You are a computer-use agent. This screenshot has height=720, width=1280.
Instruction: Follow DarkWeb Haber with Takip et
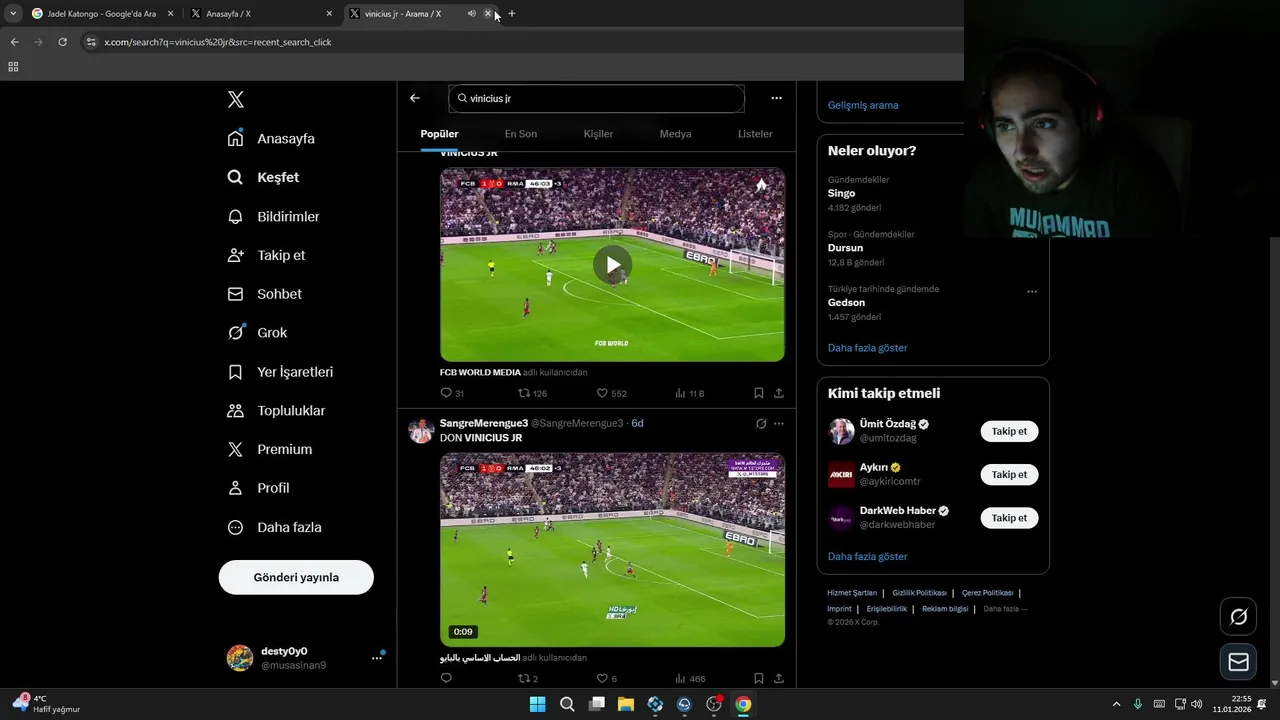click(1009, 518)
